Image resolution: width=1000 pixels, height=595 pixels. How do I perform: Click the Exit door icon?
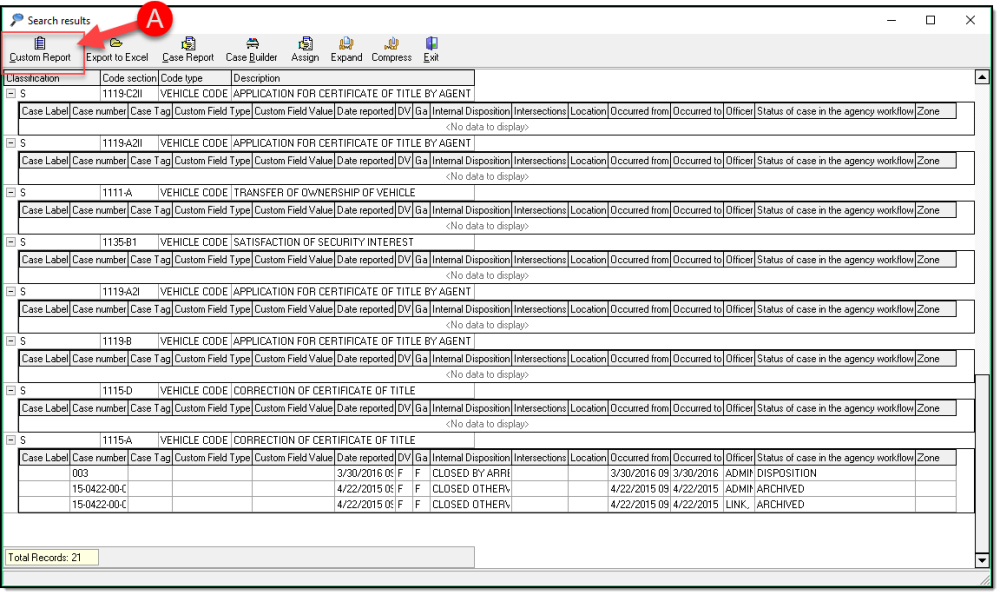[431, 50]
